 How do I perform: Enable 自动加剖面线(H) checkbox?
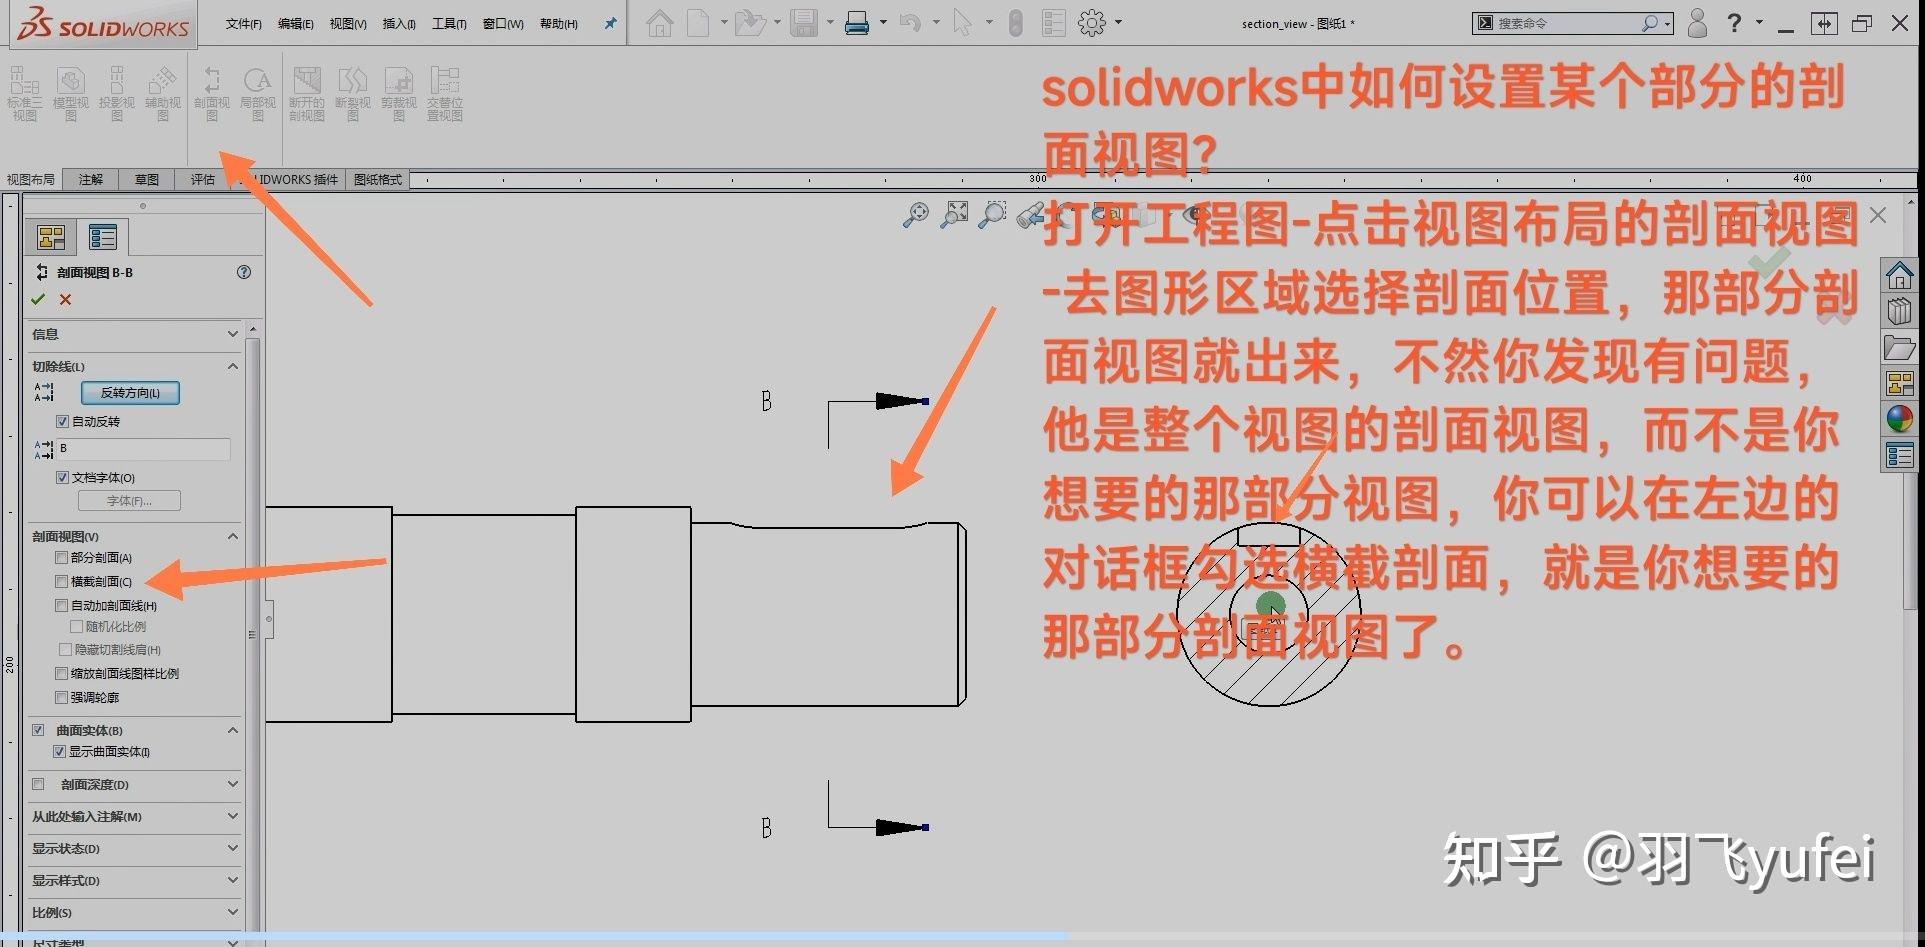tap(62, 606)
